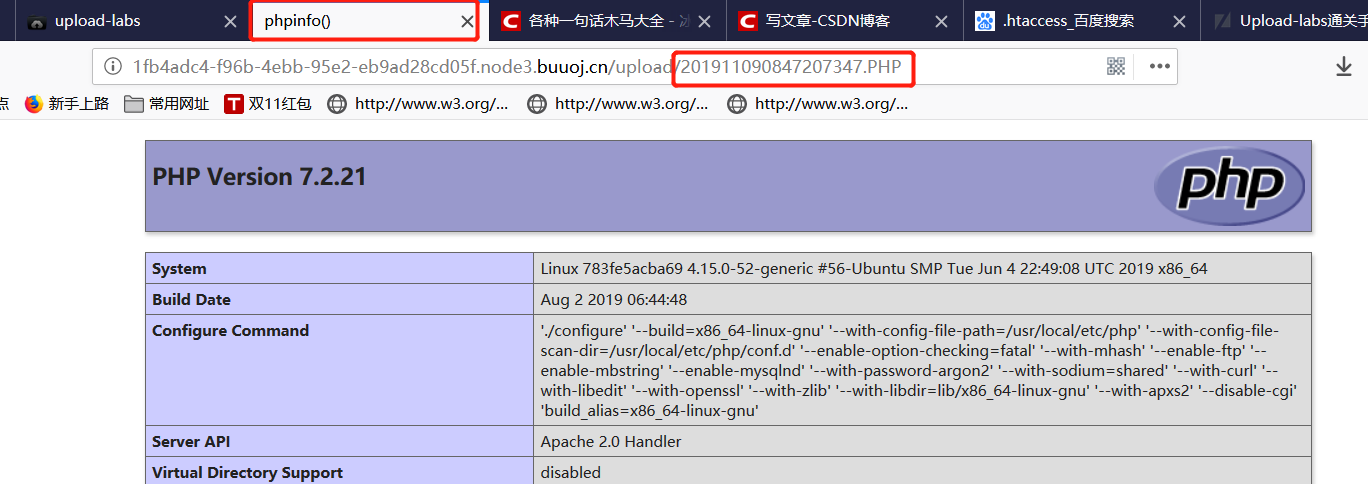Click the Build Date row label
1368x484 pixels.
pyautogui.click(x=191, y=300)
